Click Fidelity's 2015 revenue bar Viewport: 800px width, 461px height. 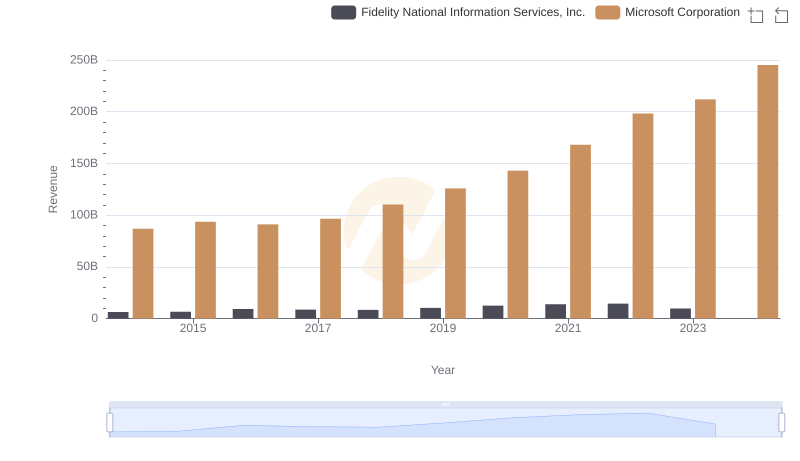point(181,315)
